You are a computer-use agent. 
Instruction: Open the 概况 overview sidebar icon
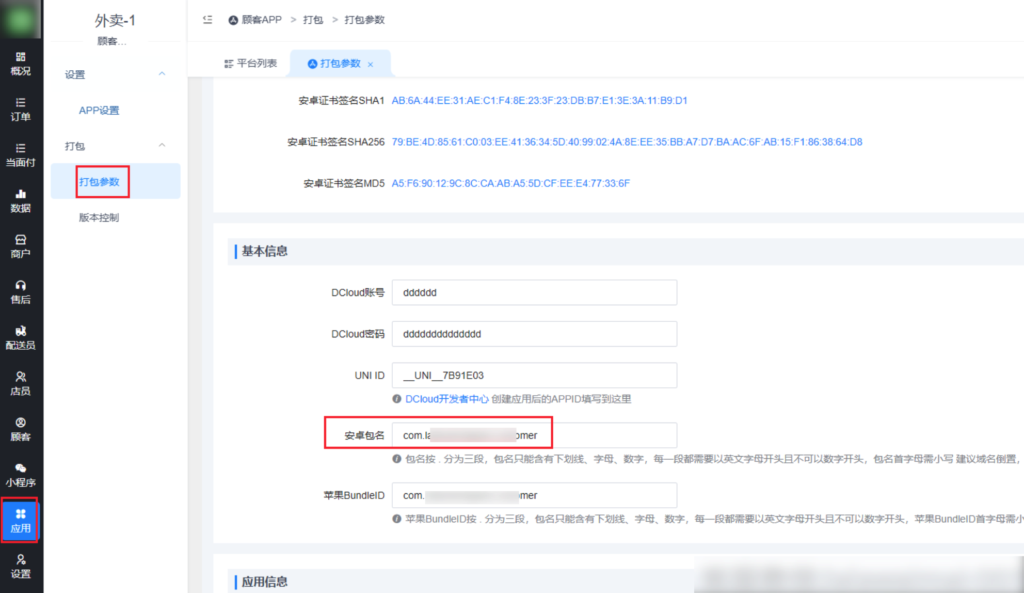[20, 63]
